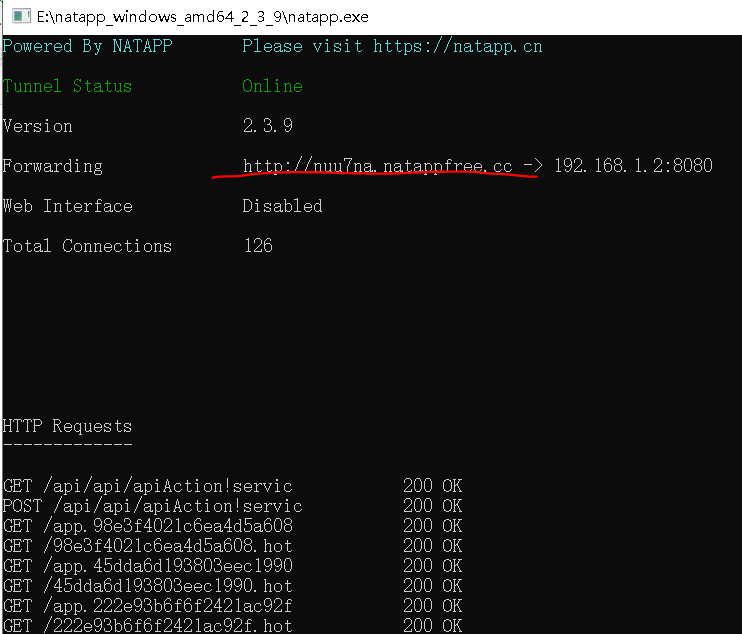Click '200 OK' status of POST request

click(433, 506)
